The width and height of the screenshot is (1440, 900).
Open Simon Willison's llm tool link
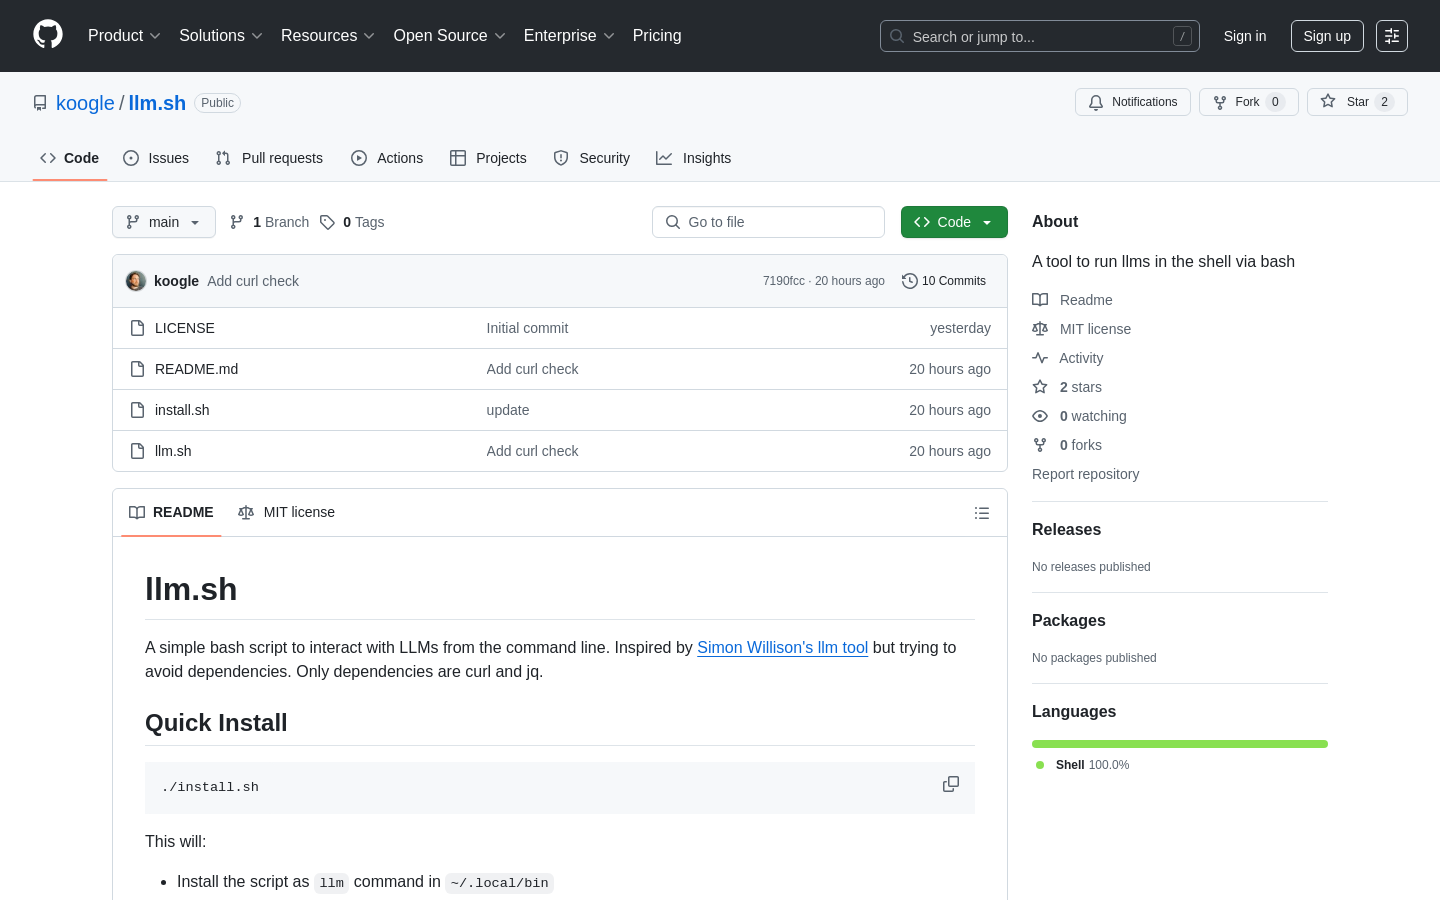[x=782, y=647]
